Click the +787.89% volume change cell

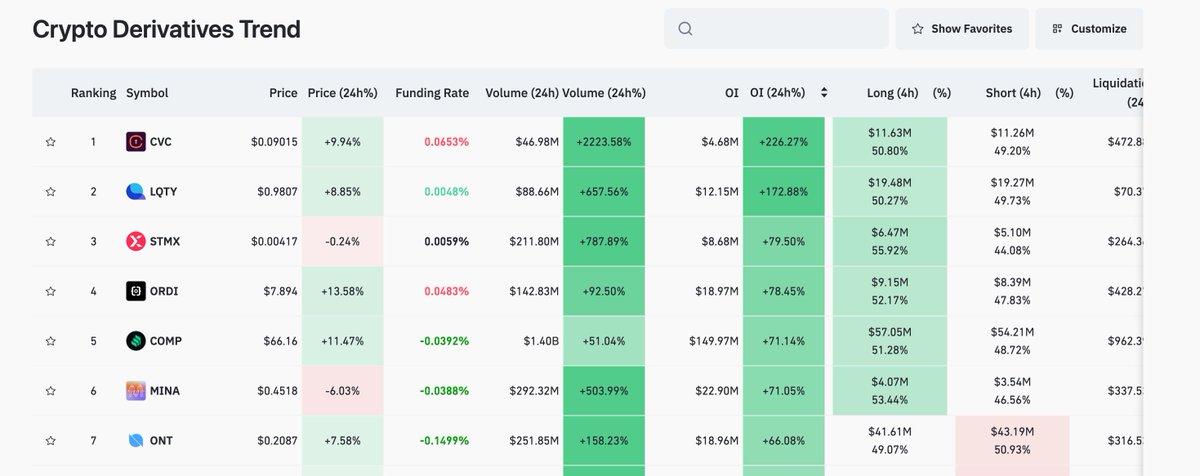coord(604,241)
